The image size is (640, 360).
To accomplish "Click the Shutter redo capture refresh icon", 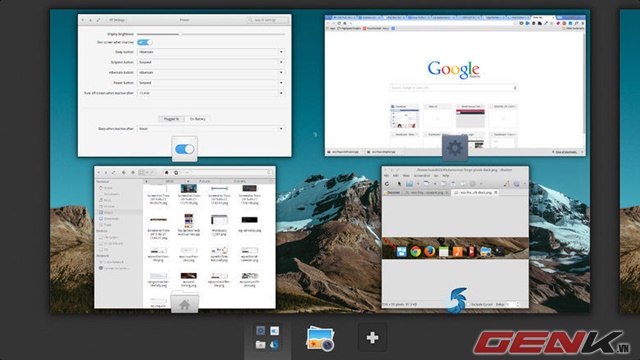I will pos(387,184).
